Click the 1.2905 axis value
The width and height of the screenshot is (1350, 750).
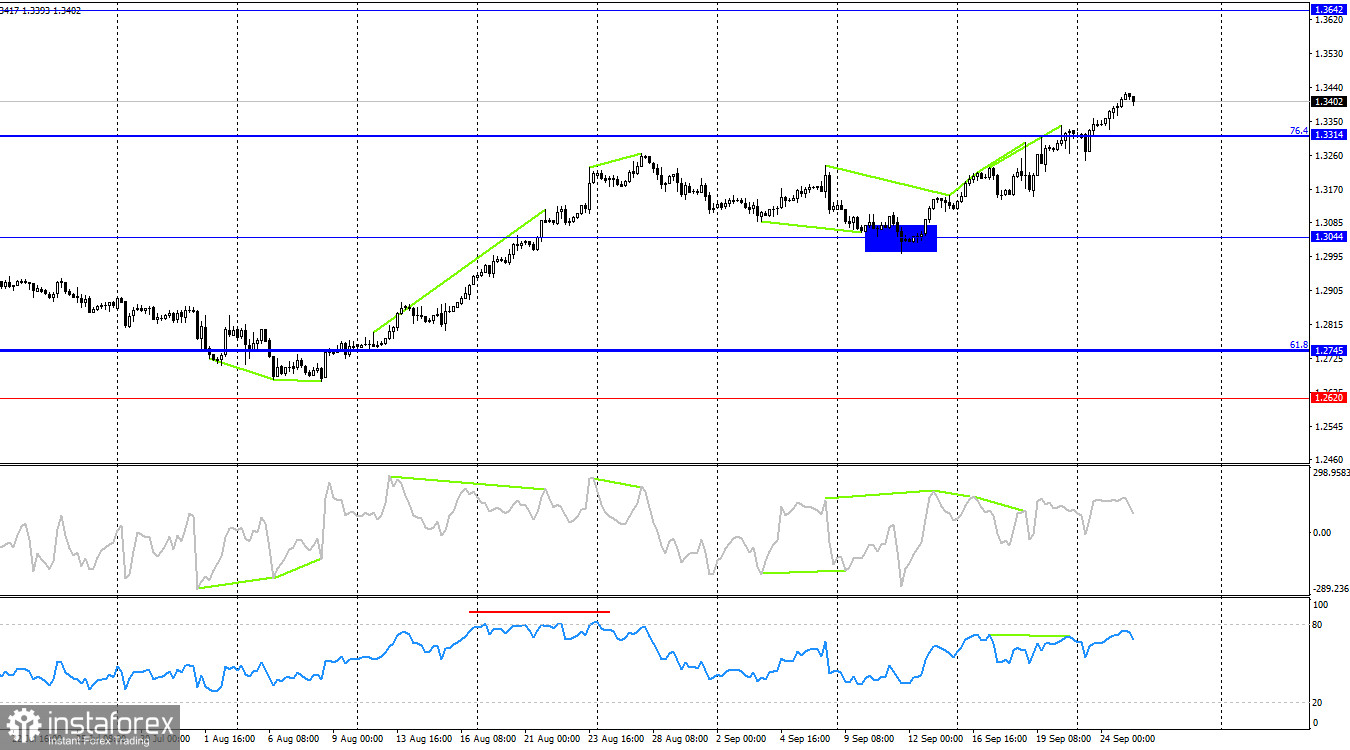[x=1330, y=291]
